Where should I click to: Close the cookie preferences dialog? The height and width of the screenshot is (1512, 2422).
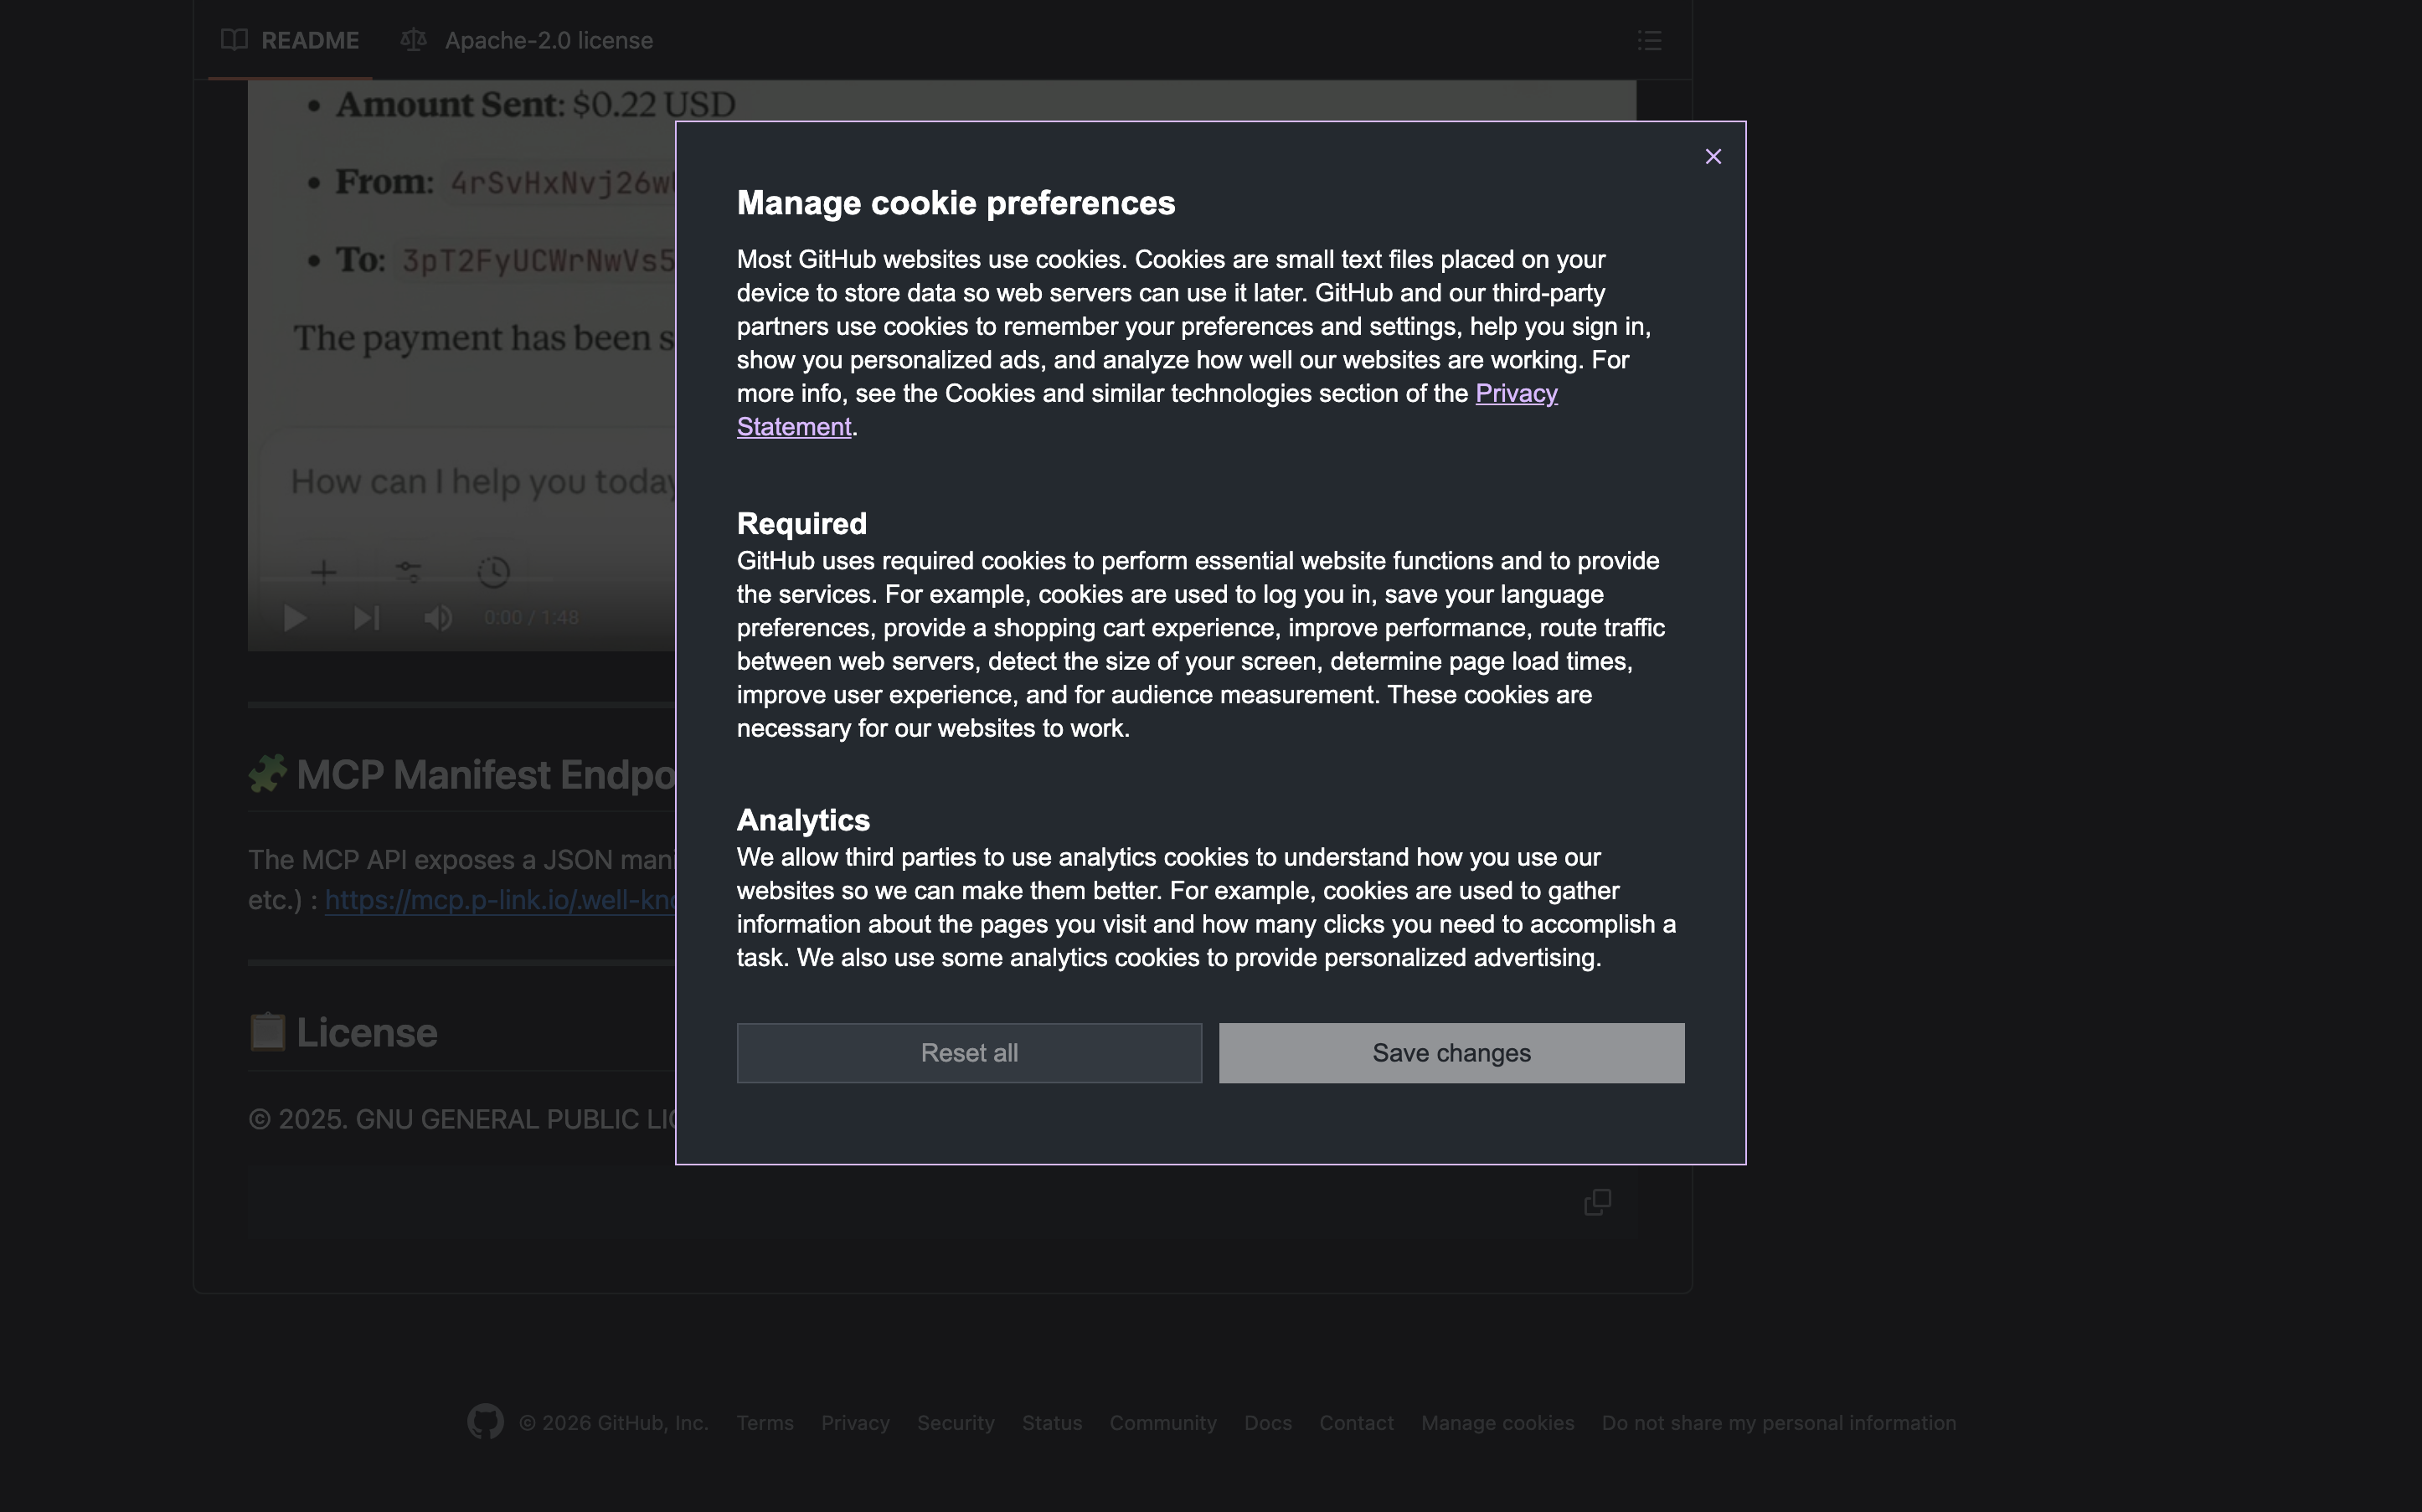click(1713, 157)
